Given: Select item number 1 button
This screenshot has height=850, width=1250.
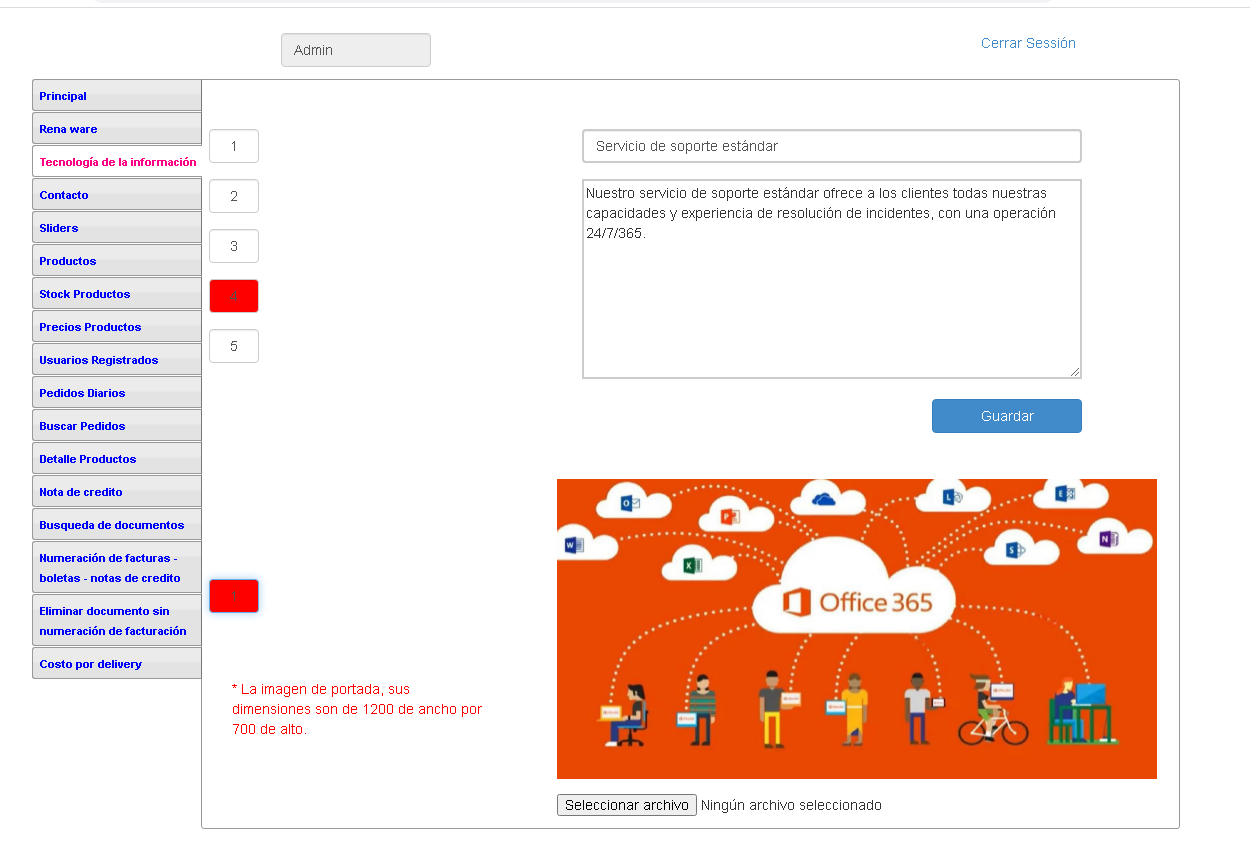Looking at the screenshot, I should point(234,146).
